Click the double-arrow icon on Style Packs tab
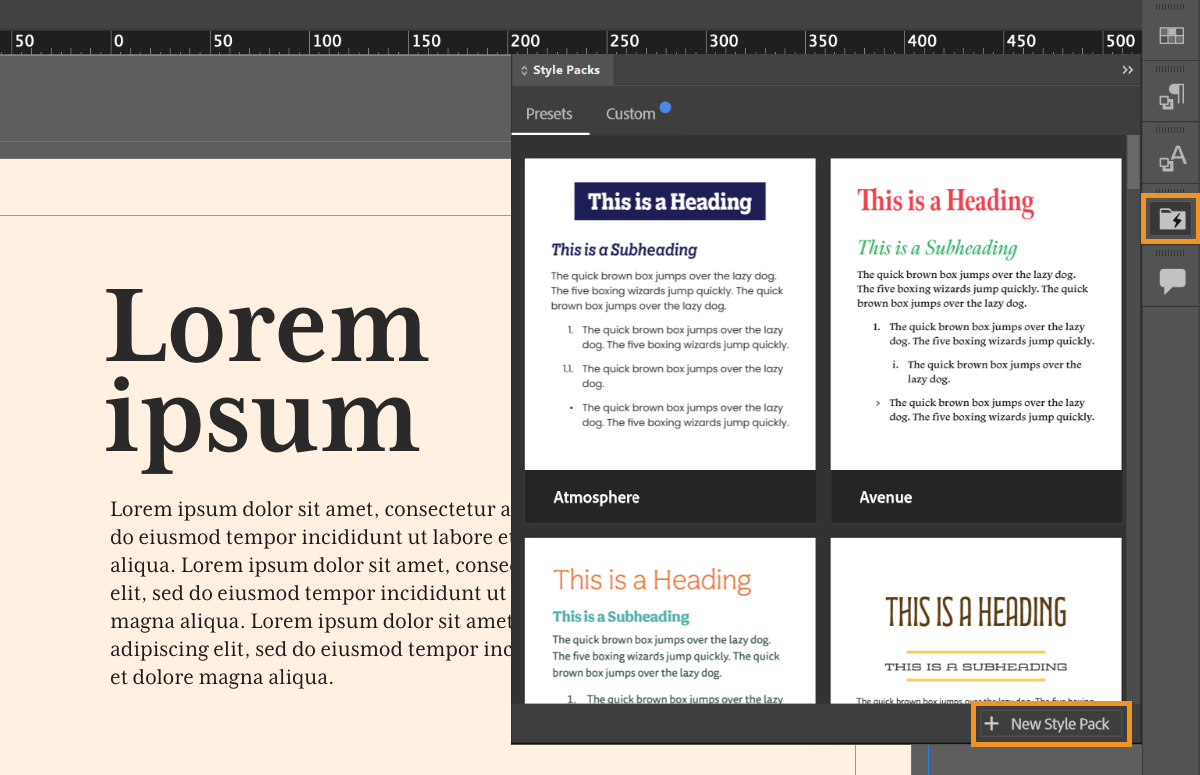This screenshot has width=1200, height=775. [x=1128, y=69]
